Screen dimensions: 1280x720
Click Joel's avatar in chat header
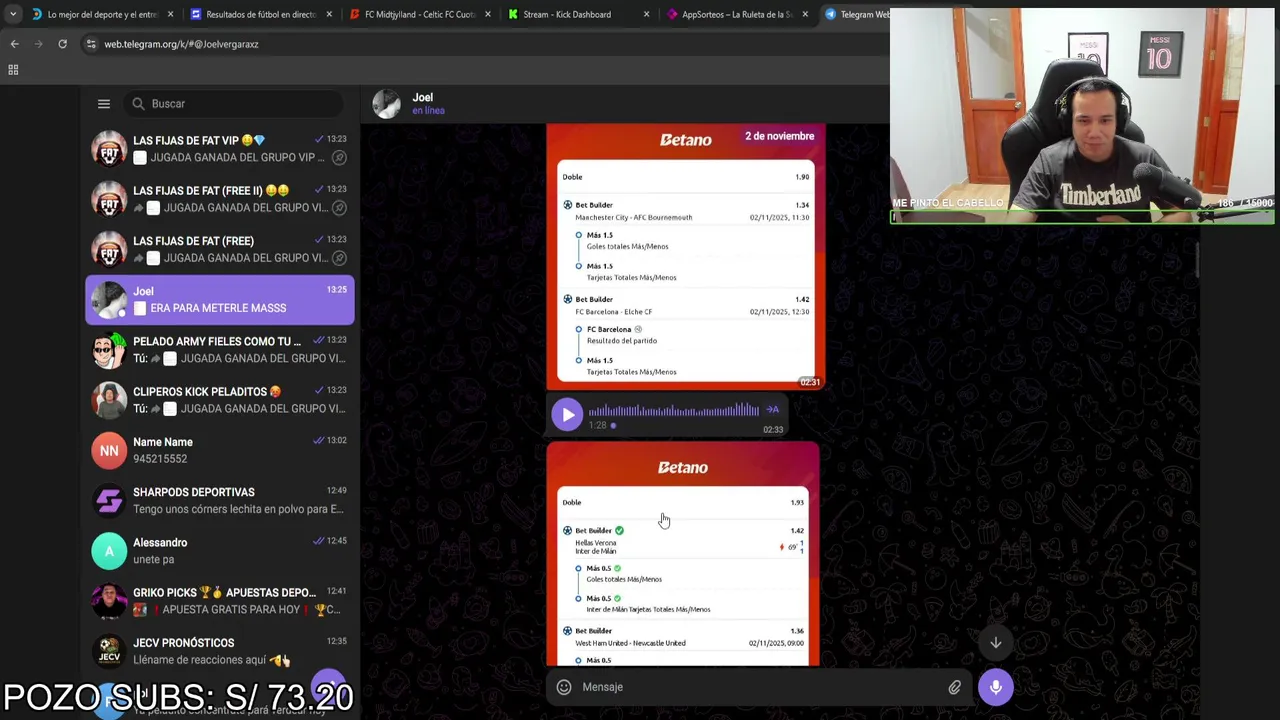click(x=387, y=103)
